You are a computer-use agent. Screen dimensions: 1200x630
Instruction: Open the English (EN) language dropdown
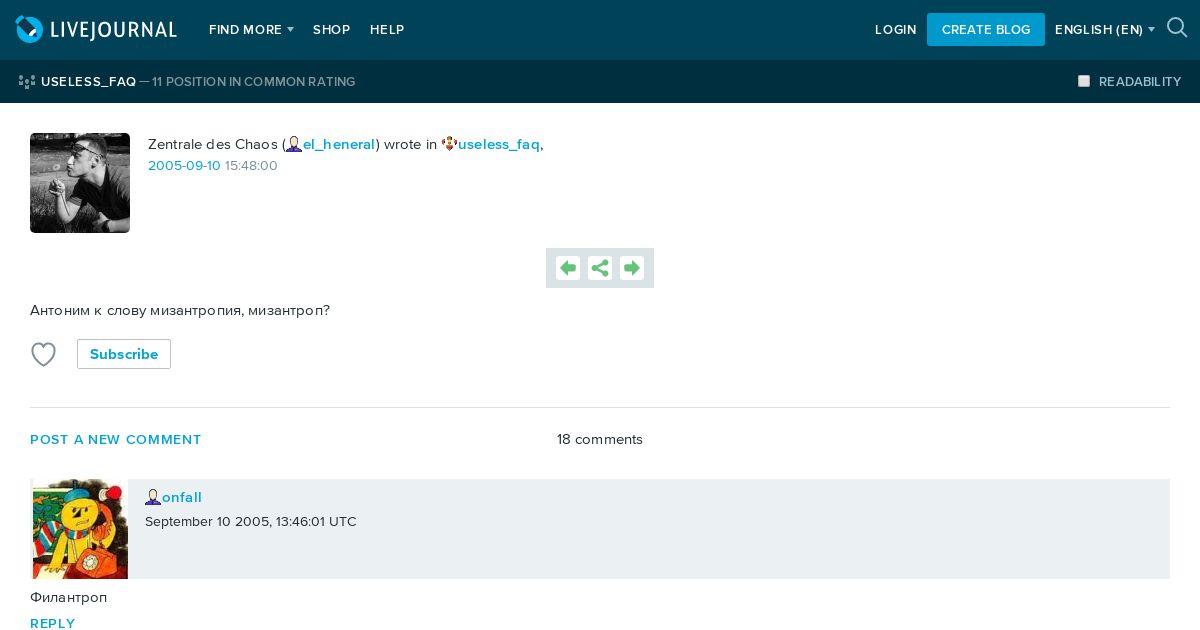1105,30
